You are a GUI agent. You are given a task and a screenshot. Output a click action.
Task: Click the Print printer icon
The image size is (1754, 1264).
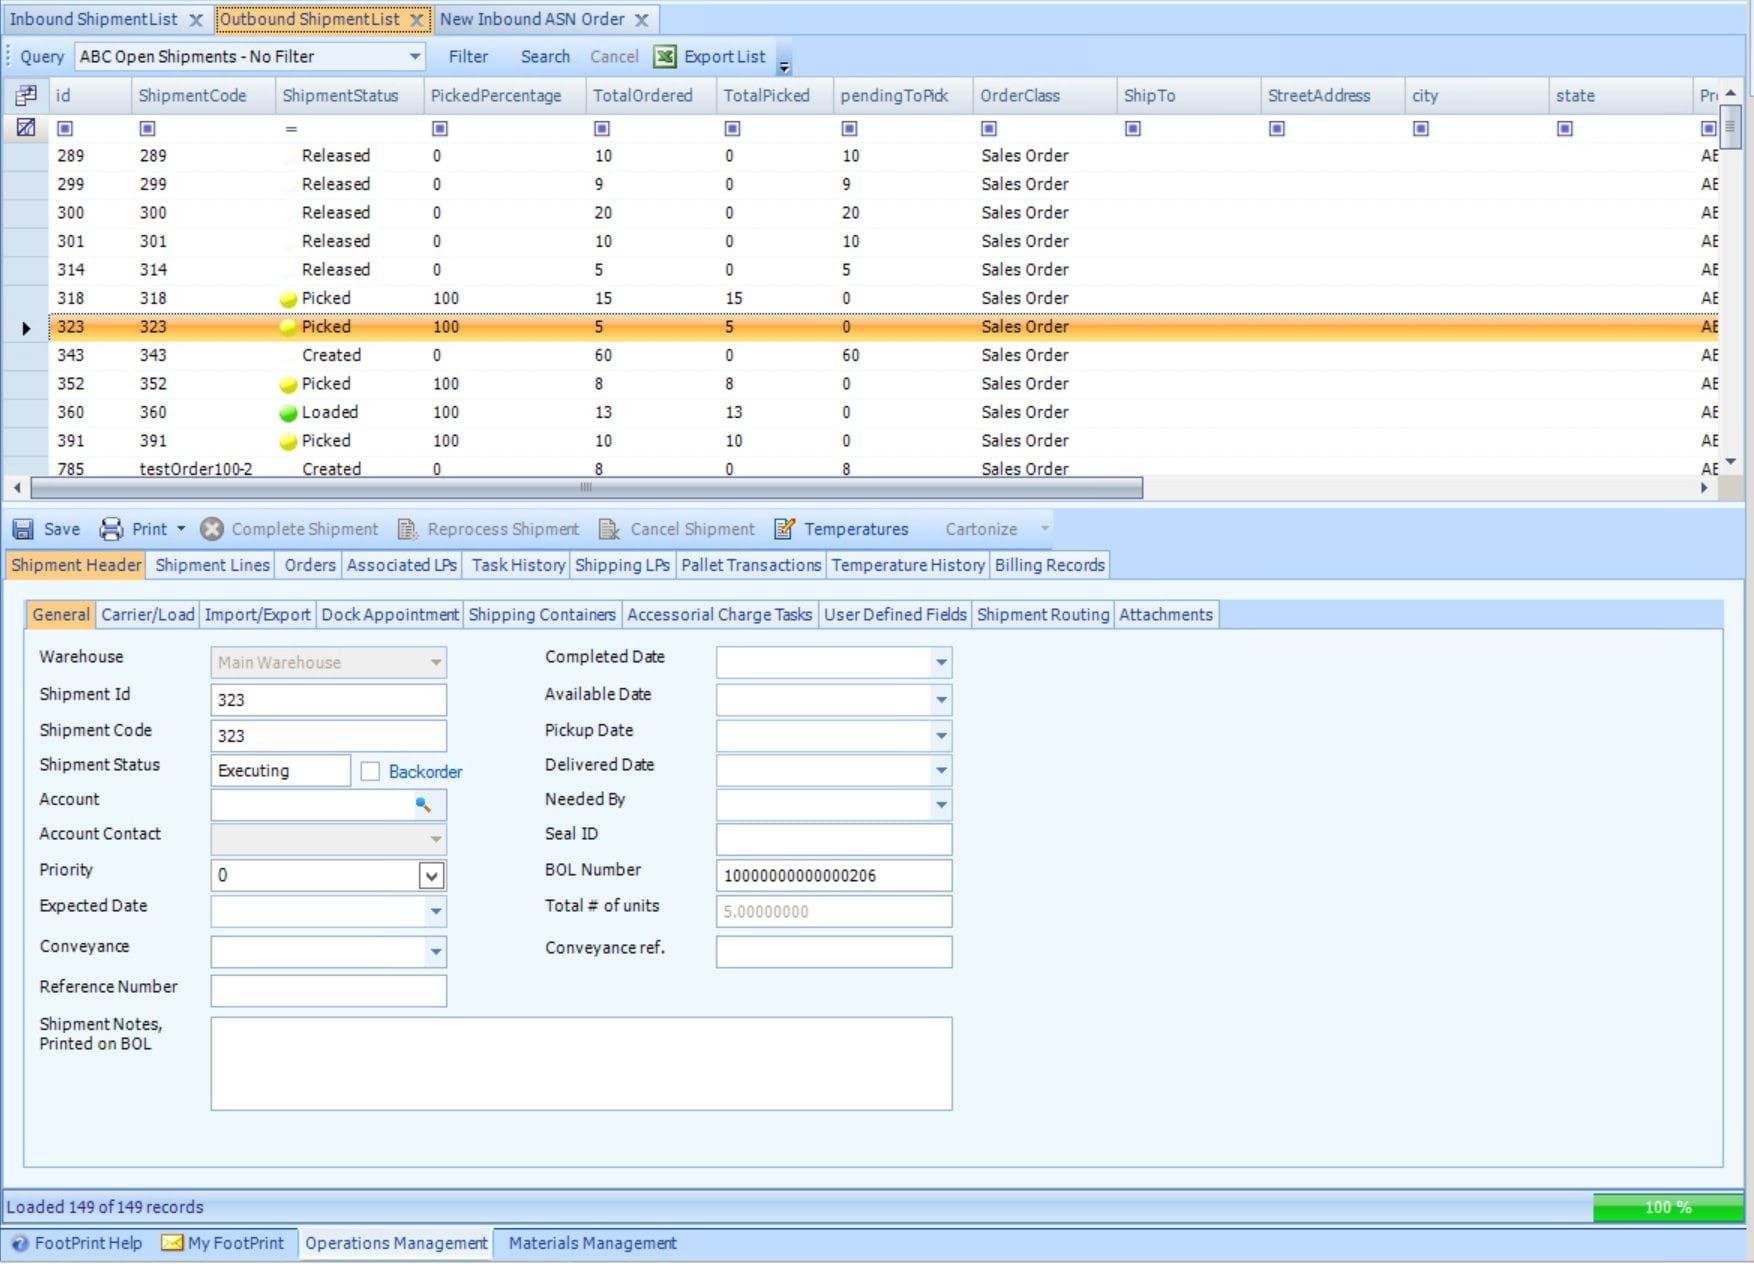(111, 529)
